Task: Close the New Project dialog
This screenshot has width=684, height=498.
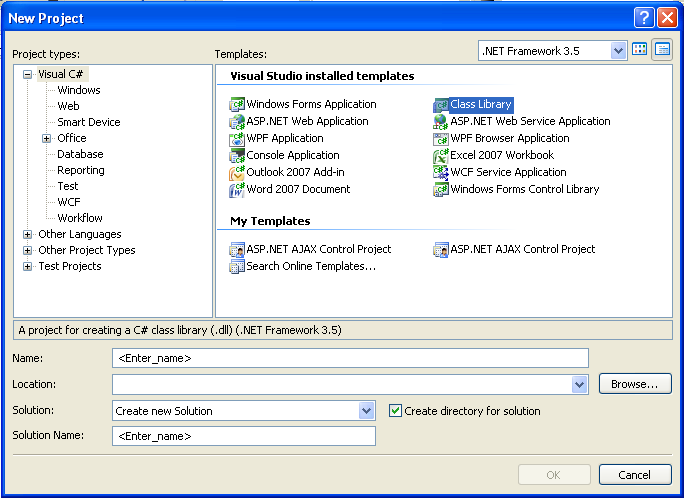Action: click(x=667, y=18)
